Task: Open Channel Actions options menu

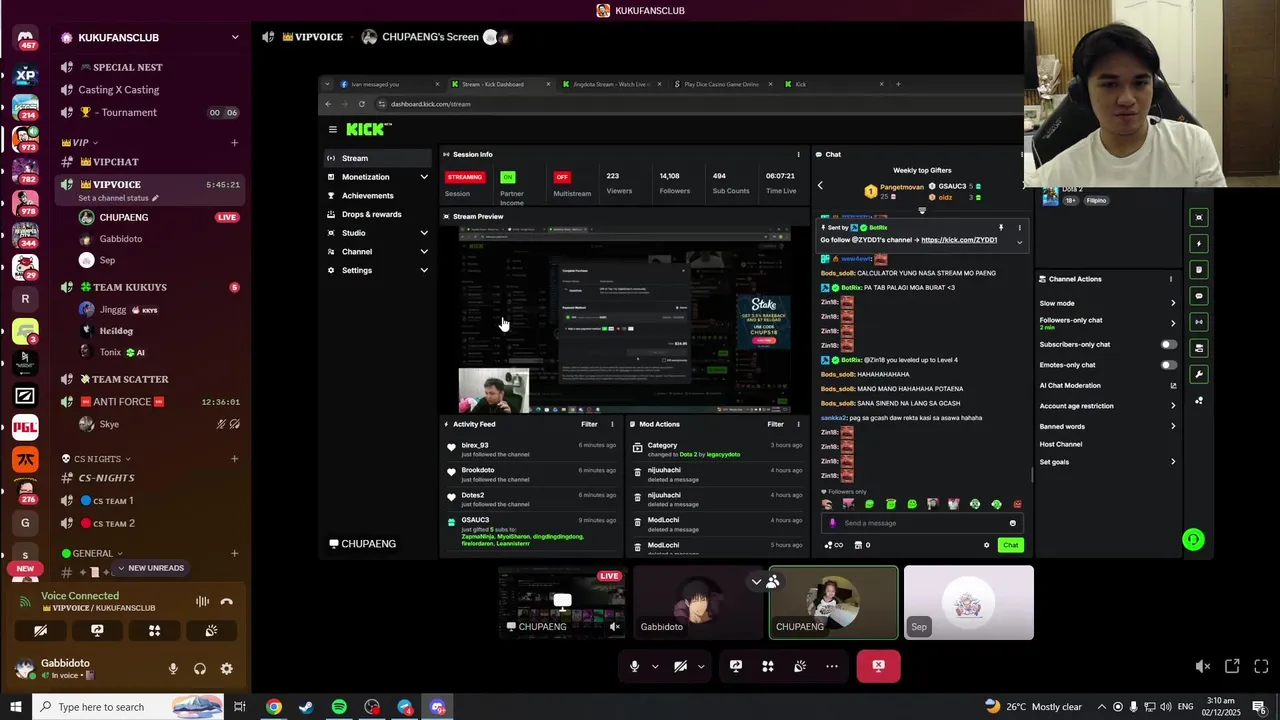Action: 1171,279
